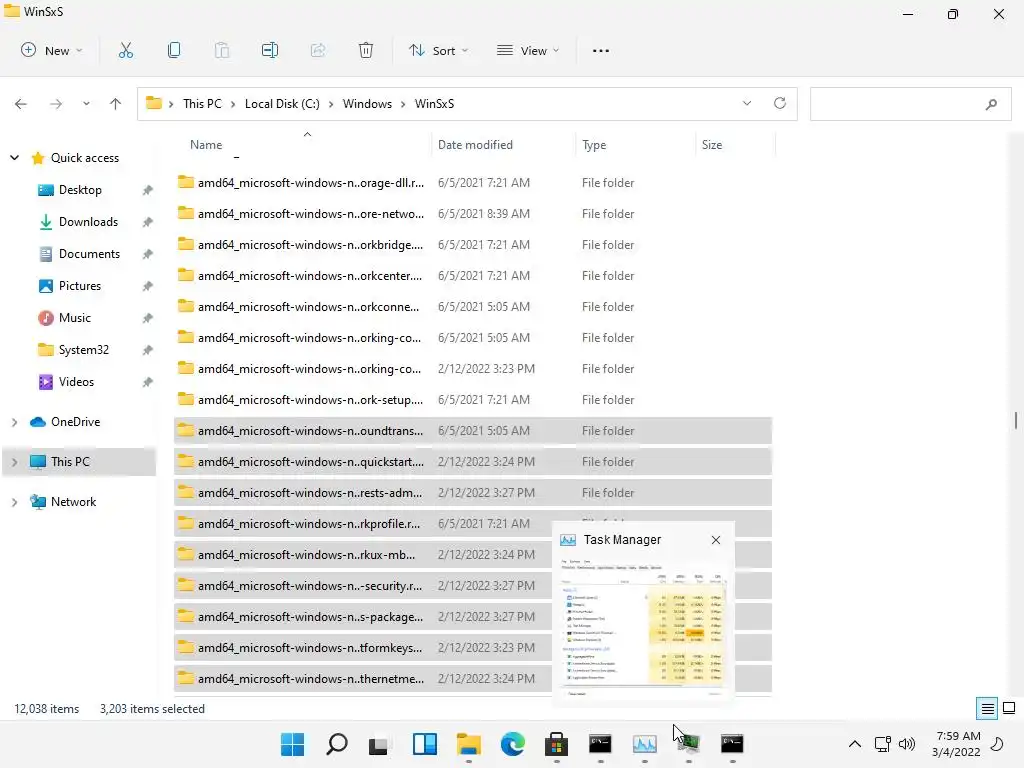Click Windows in the address breadcrumb

tap(367, 104)
